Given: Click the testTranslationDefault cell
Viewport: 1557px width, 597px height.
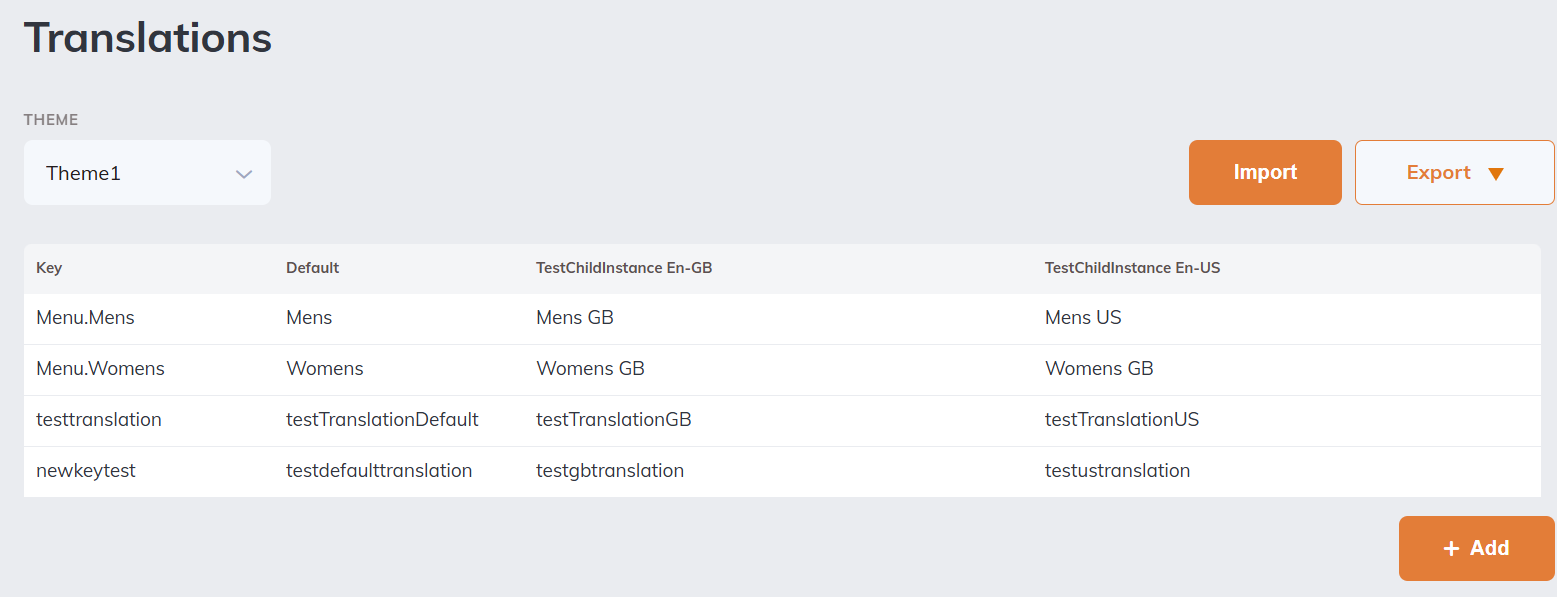Looking at the screenshot, I should (382, 420).
